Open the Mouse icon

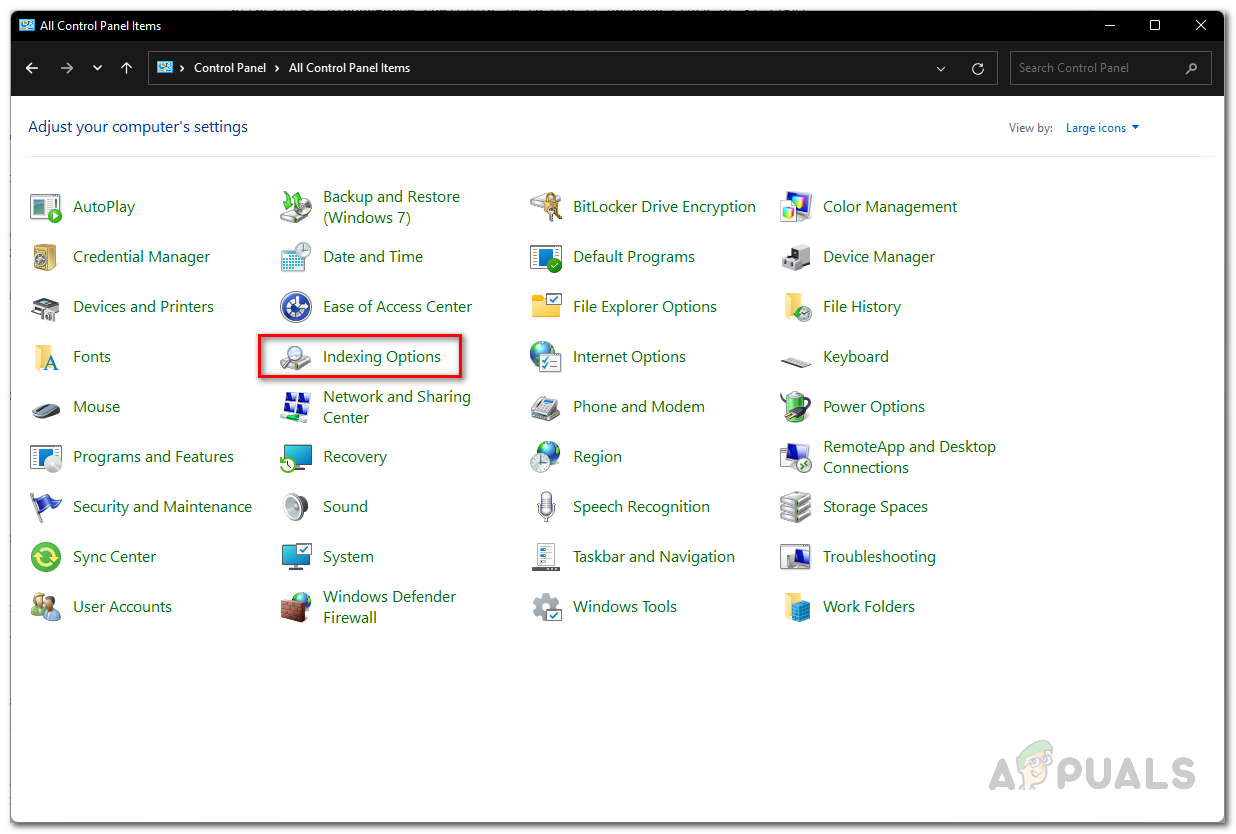coord(46,408)
